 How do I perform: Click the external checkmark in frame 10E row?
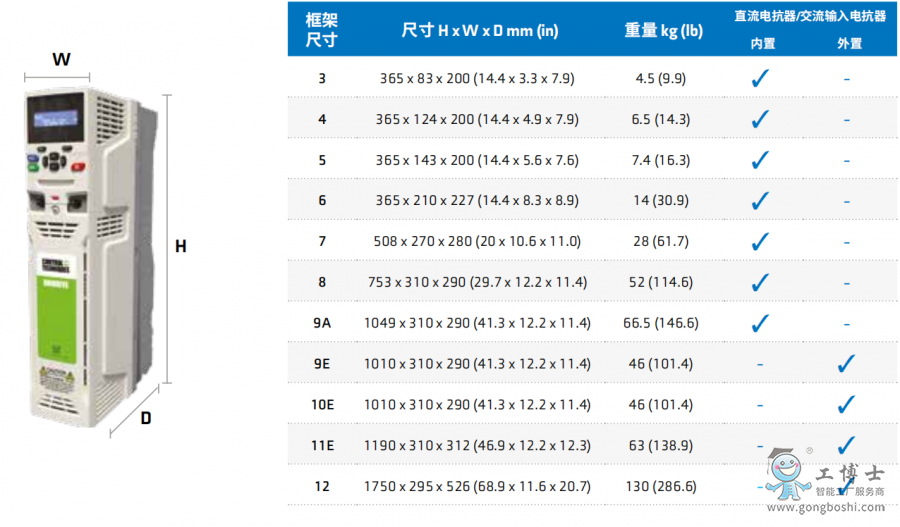coord(846,404)
